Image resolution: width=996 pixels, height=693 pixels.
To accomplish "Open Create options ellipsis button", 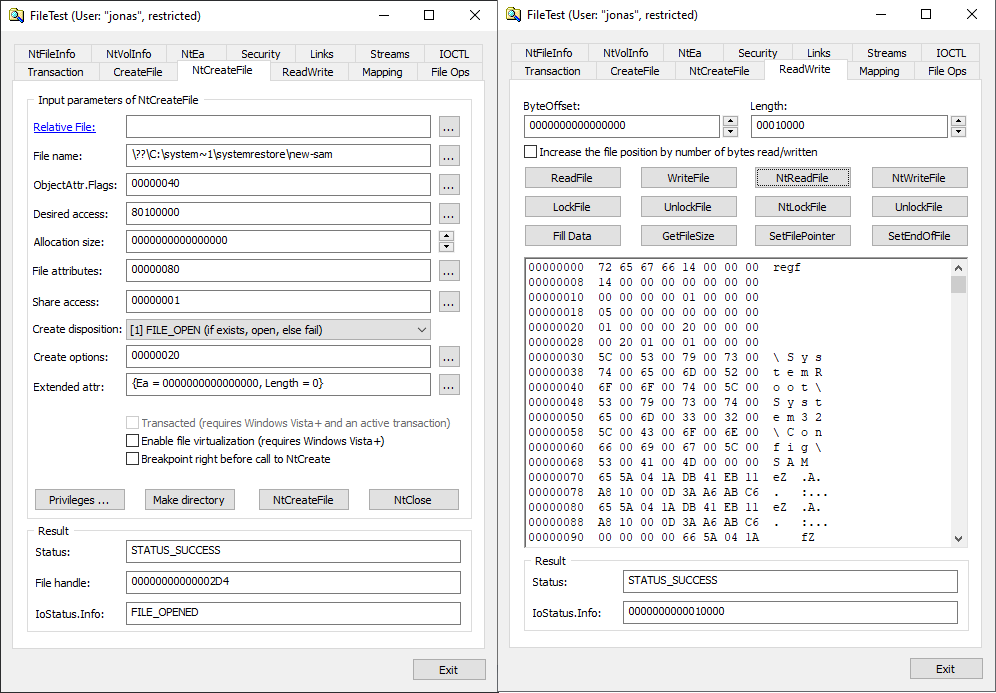I will tap(449, 356).
